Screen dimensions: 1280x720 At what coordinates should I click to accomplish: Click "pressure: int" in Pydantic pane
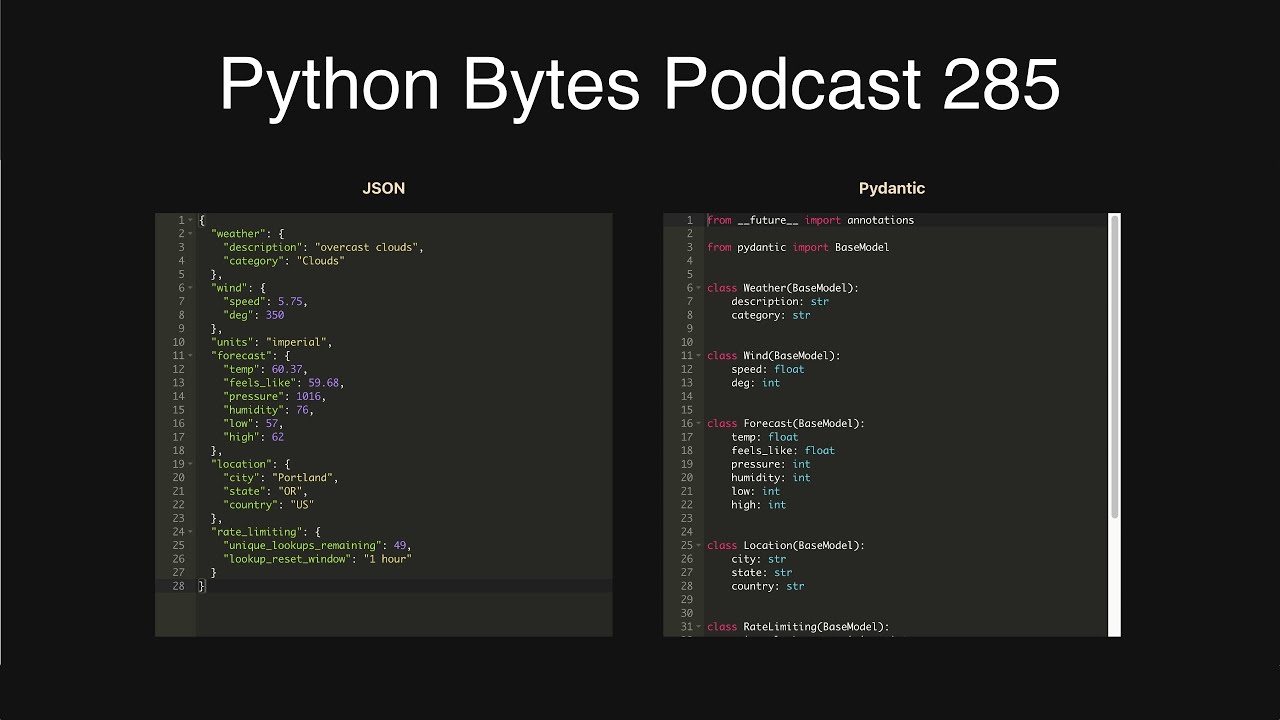[771, 464]
